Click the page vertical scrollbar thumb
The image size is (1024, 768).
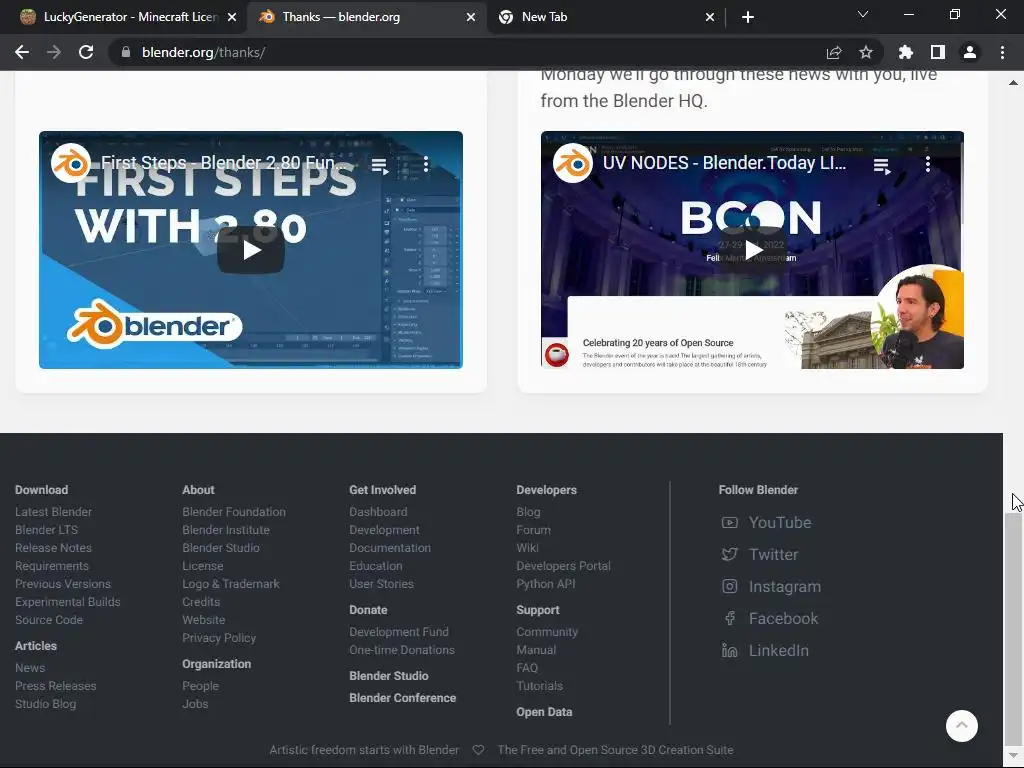click(1013, 630)
